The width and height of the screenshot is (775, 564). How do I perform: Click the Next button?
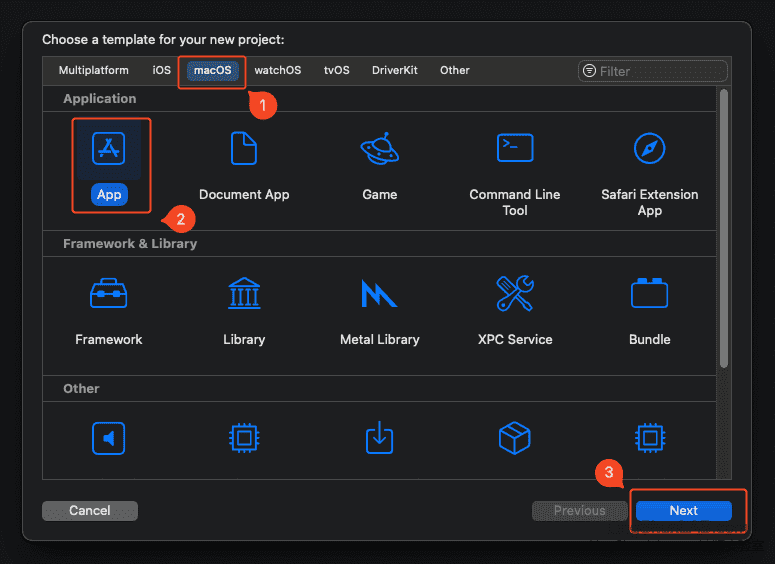click(x=684, y=511)
